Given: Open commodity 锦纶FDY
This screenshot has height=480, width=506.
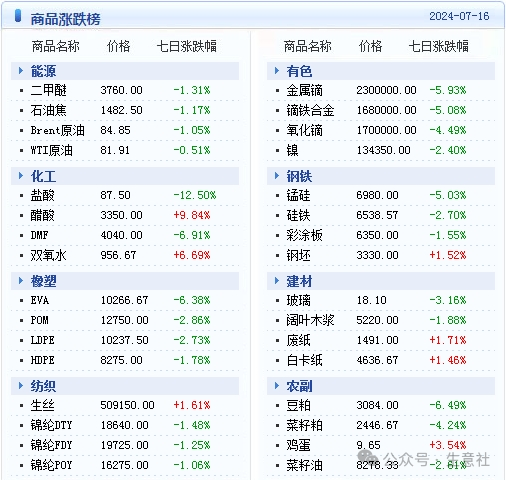Looking at the screenshot, I should [51, 445].
